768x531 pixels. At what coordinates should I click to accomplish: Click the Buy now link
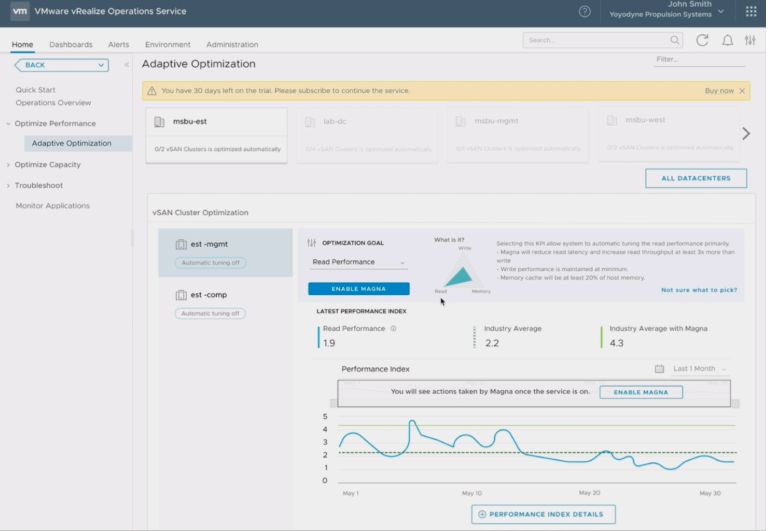[719, 91]
